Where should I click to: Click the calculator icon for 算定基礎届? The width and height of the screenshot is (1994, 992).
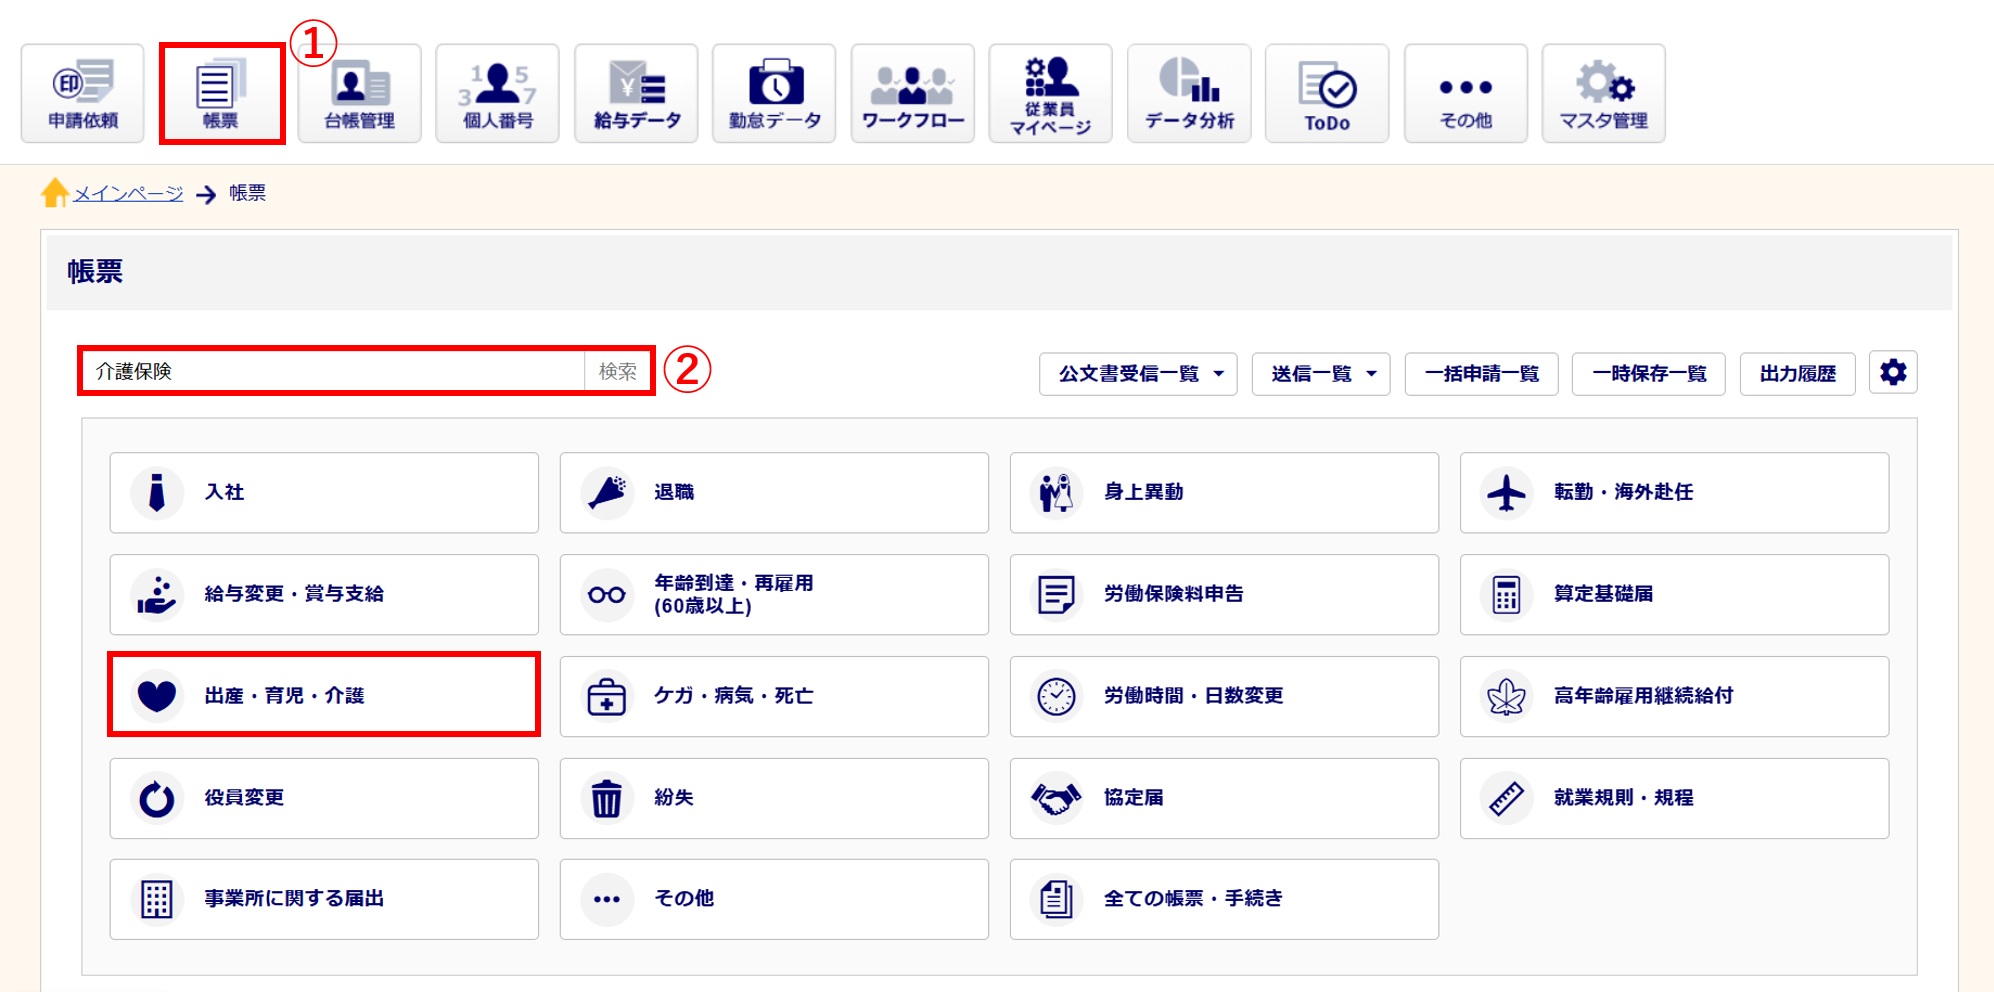[x=1506, y=594]
